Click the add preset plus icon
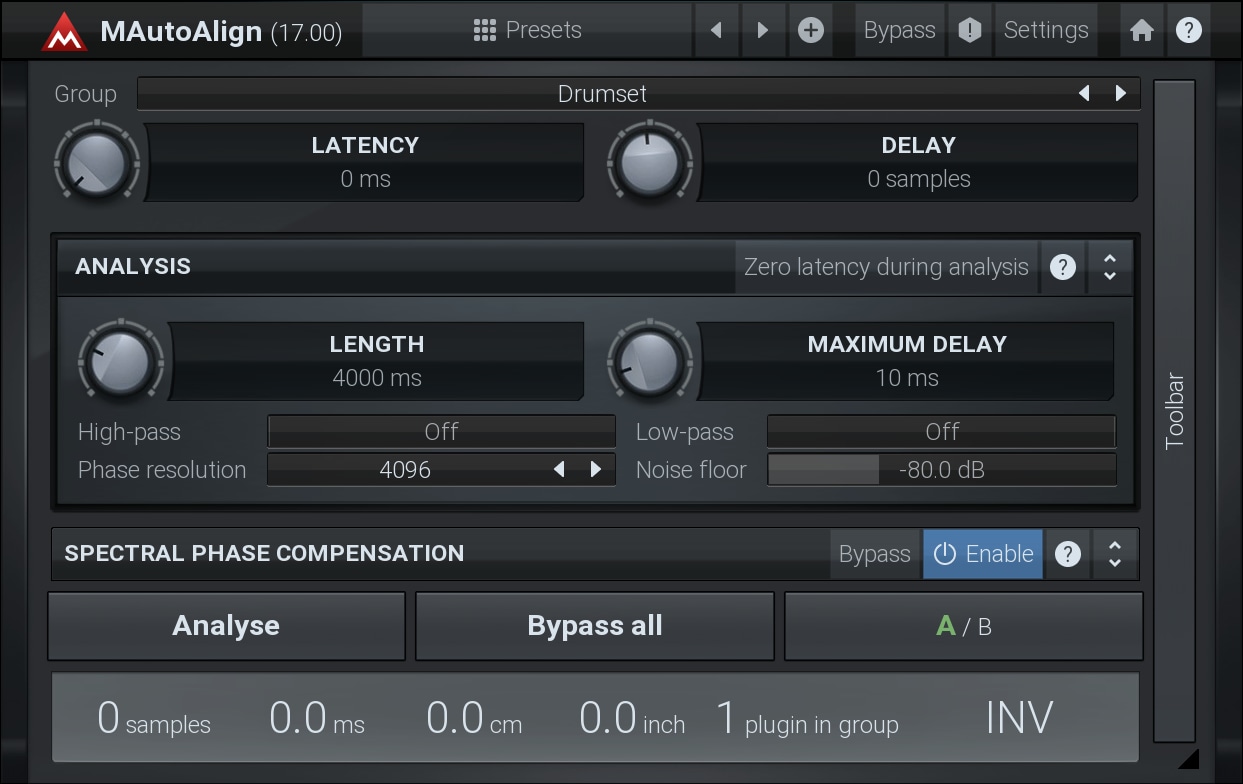Viewport: 1243px width, 784px height. tap(811, 31)
